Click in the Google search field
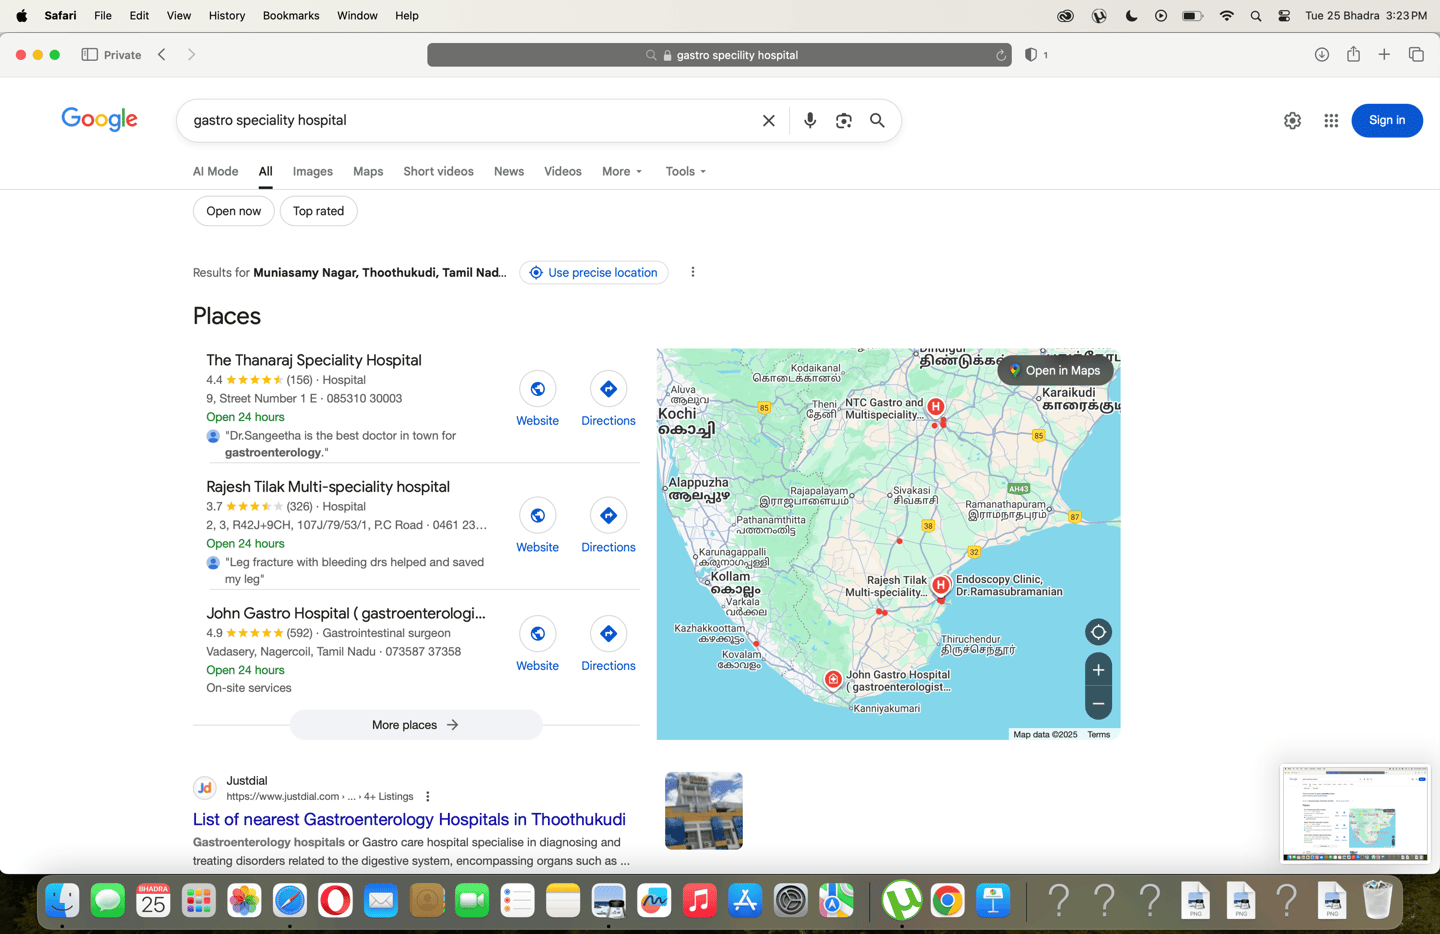Viewport: 1440px width, 934px height. coord(470,120)
